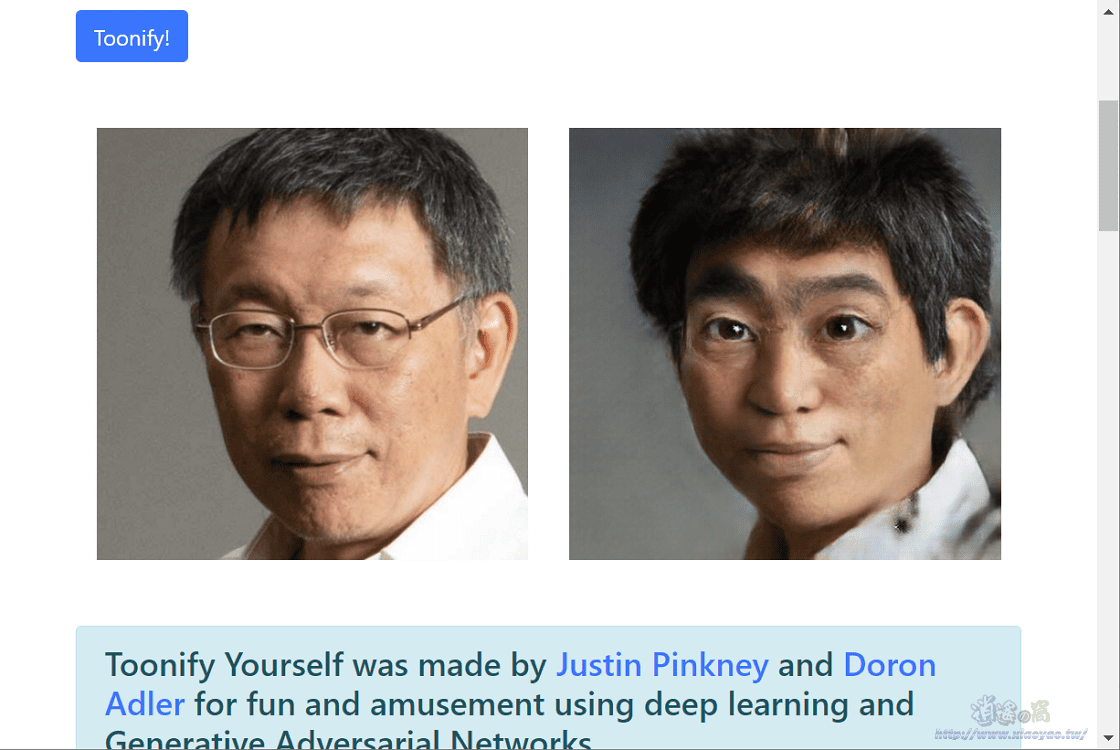Click the 'Generative Adversarial Networks' text
This screenshot has width=1120, height=750.
point(348,739)
